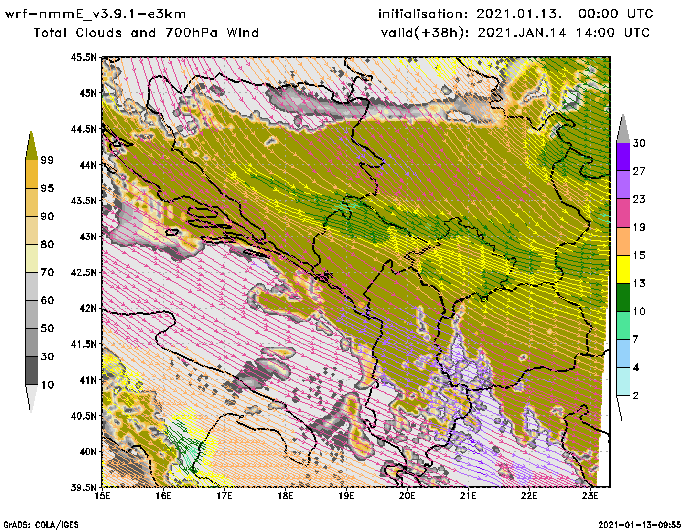Pick the darkest grey 10–30 cloud legend swatch
The height and width of the screenshot is (530, 700).
(32, 371)
